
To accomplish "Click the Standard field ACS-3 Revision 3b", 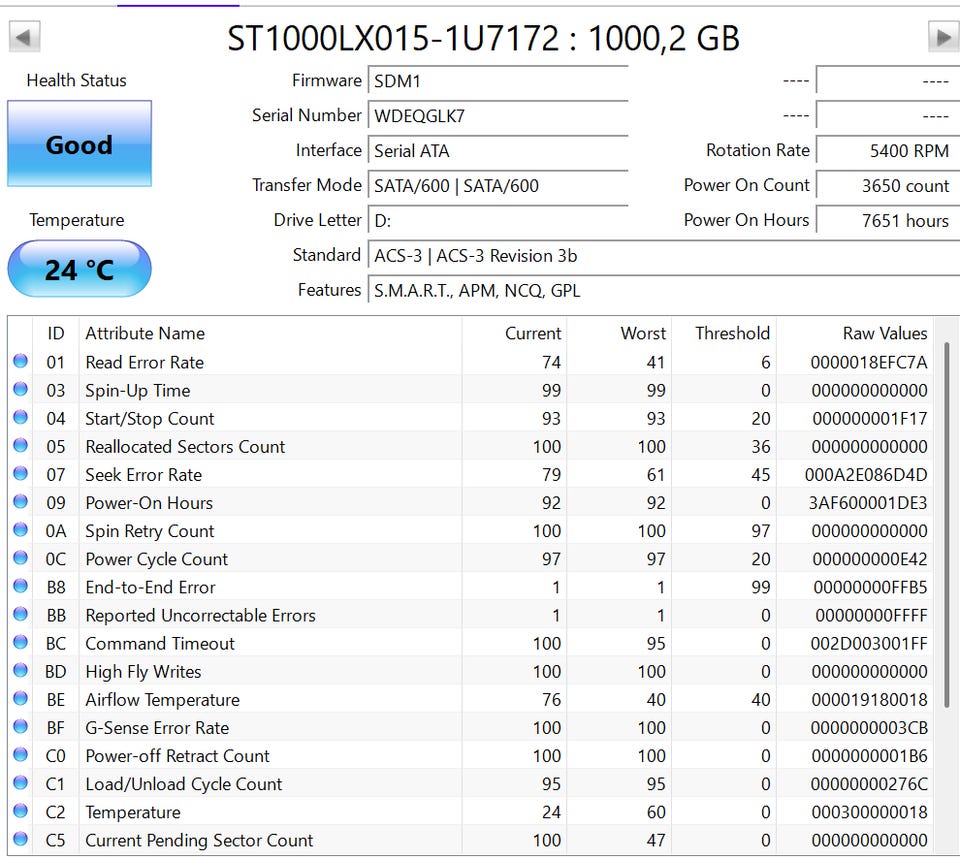I will click(x=664, y=255).
